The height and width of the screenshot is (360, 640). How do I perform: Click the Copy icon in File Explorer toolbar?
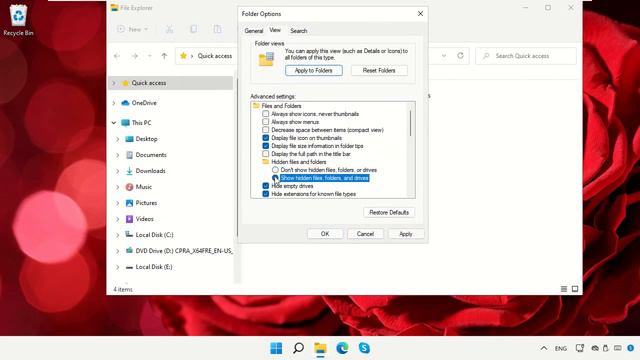pyautogui.click(x=193, y=29)
